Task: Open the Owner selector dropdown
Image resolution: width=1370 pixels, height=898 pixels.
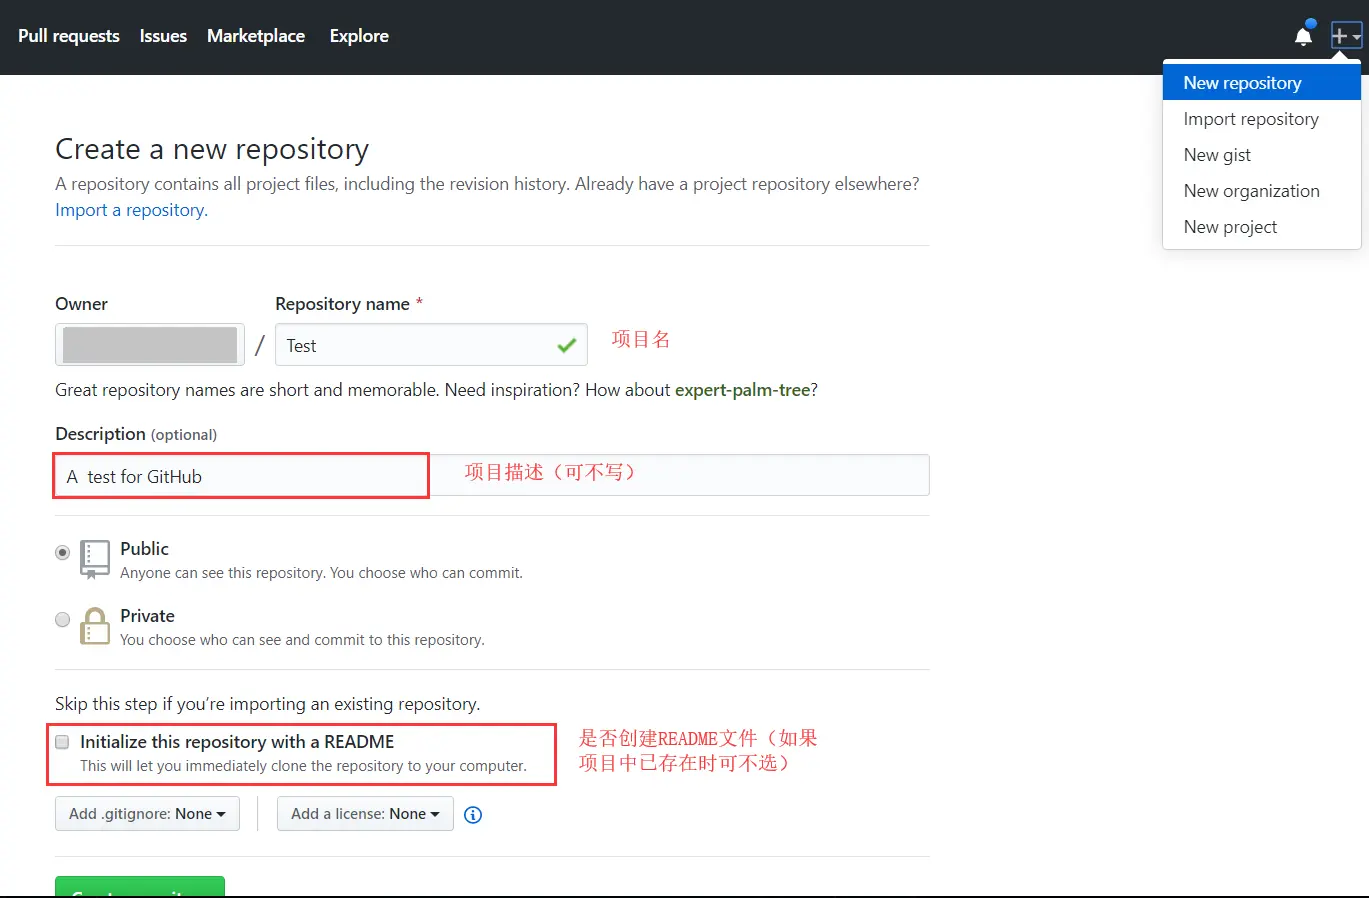Action: tap(150, 345)
